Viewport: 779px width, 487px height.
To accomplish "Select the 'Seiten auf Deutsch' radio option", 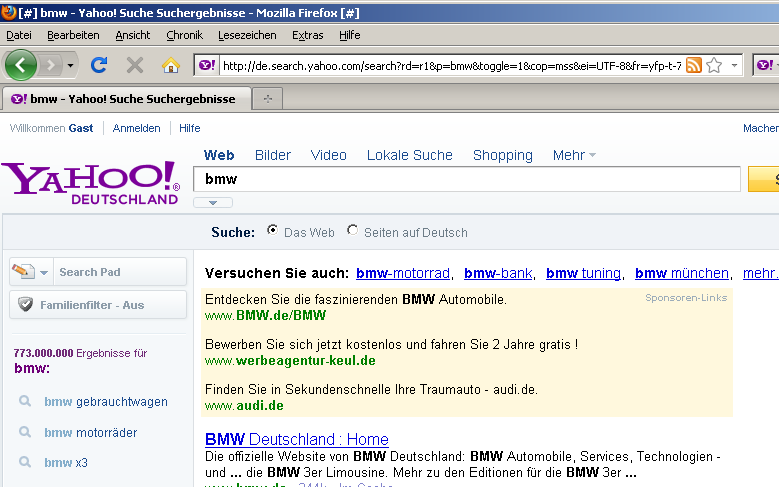I will click(x=352, y=231).
